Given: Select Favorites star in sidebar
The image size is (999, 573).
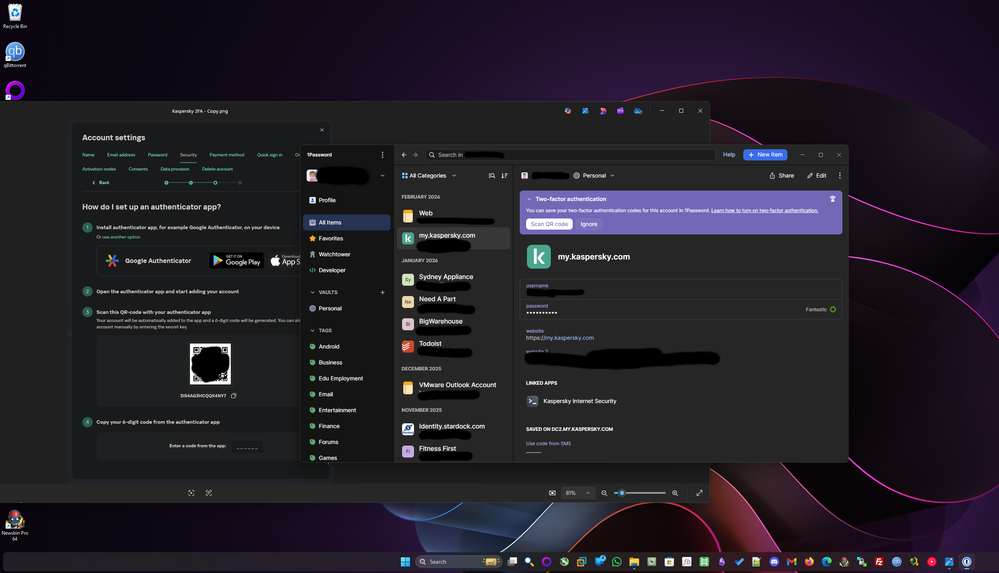Looking at the screenshot, I should point(330,238).
